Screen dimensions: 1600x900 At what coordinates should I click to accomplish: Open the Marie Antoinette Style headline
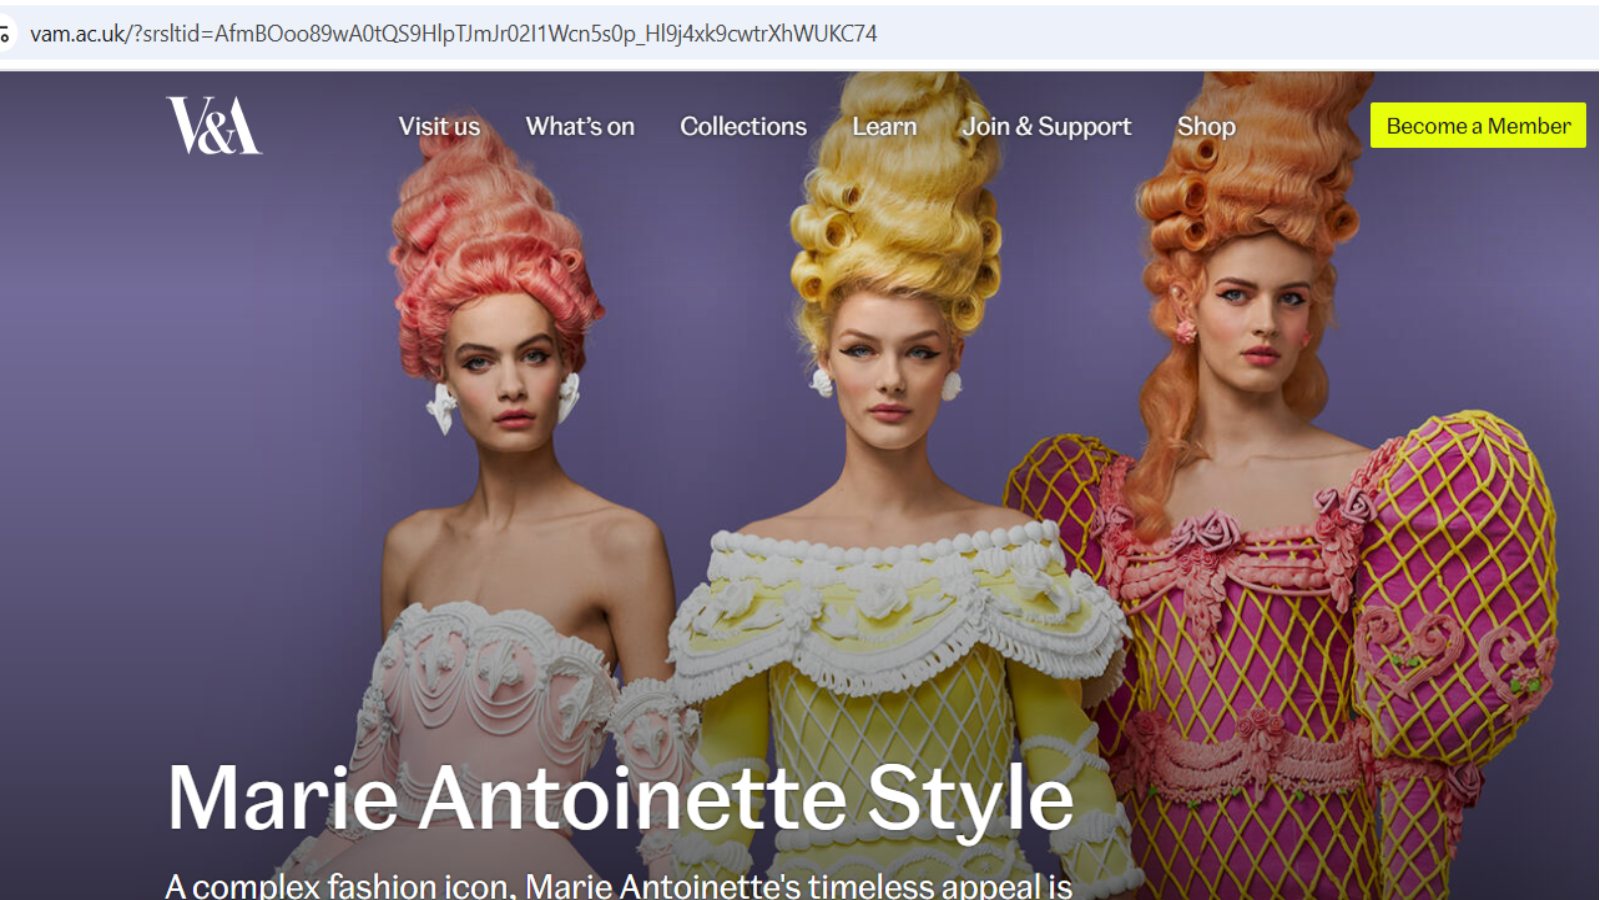tap(620, 798)
